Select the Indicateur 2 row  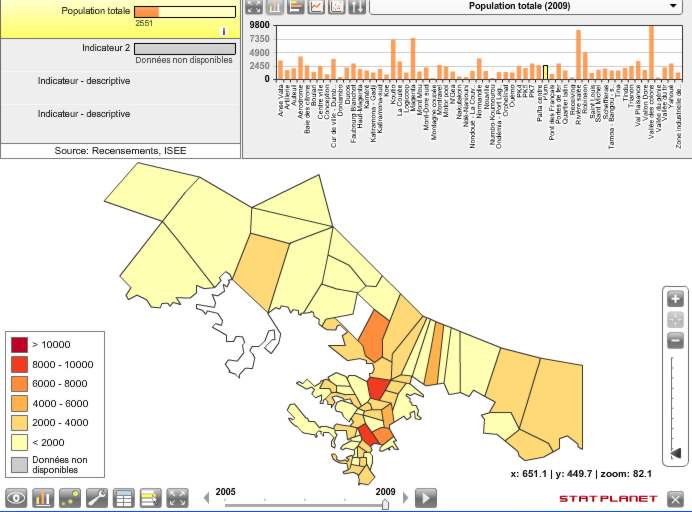(x=120, y=52)
